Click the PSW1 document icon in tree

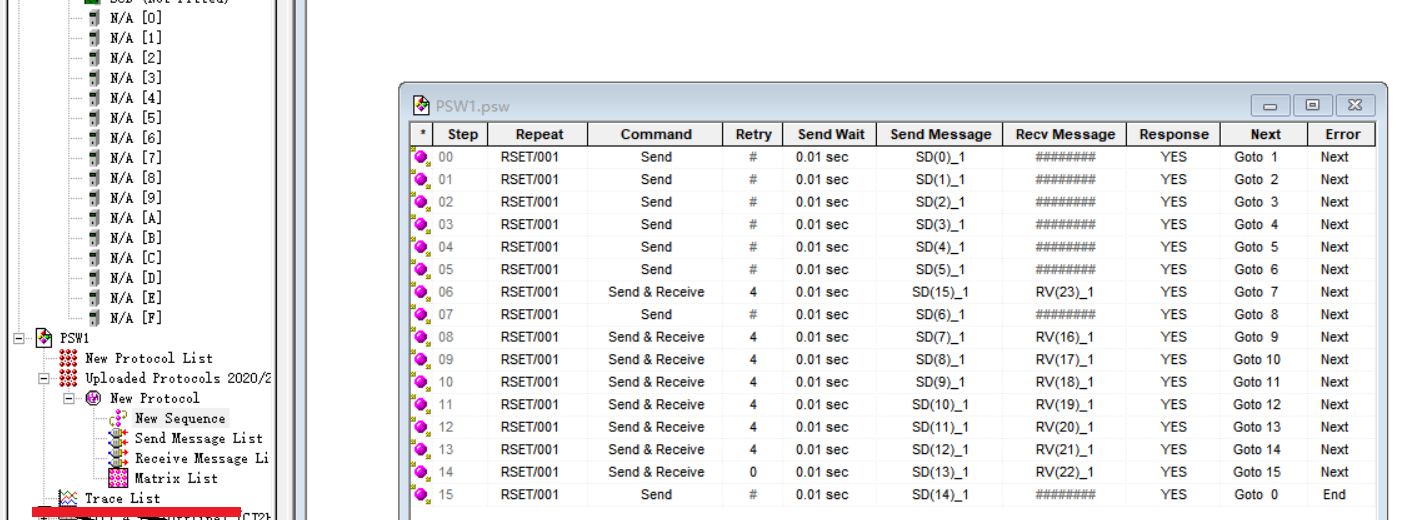(44, 338)
